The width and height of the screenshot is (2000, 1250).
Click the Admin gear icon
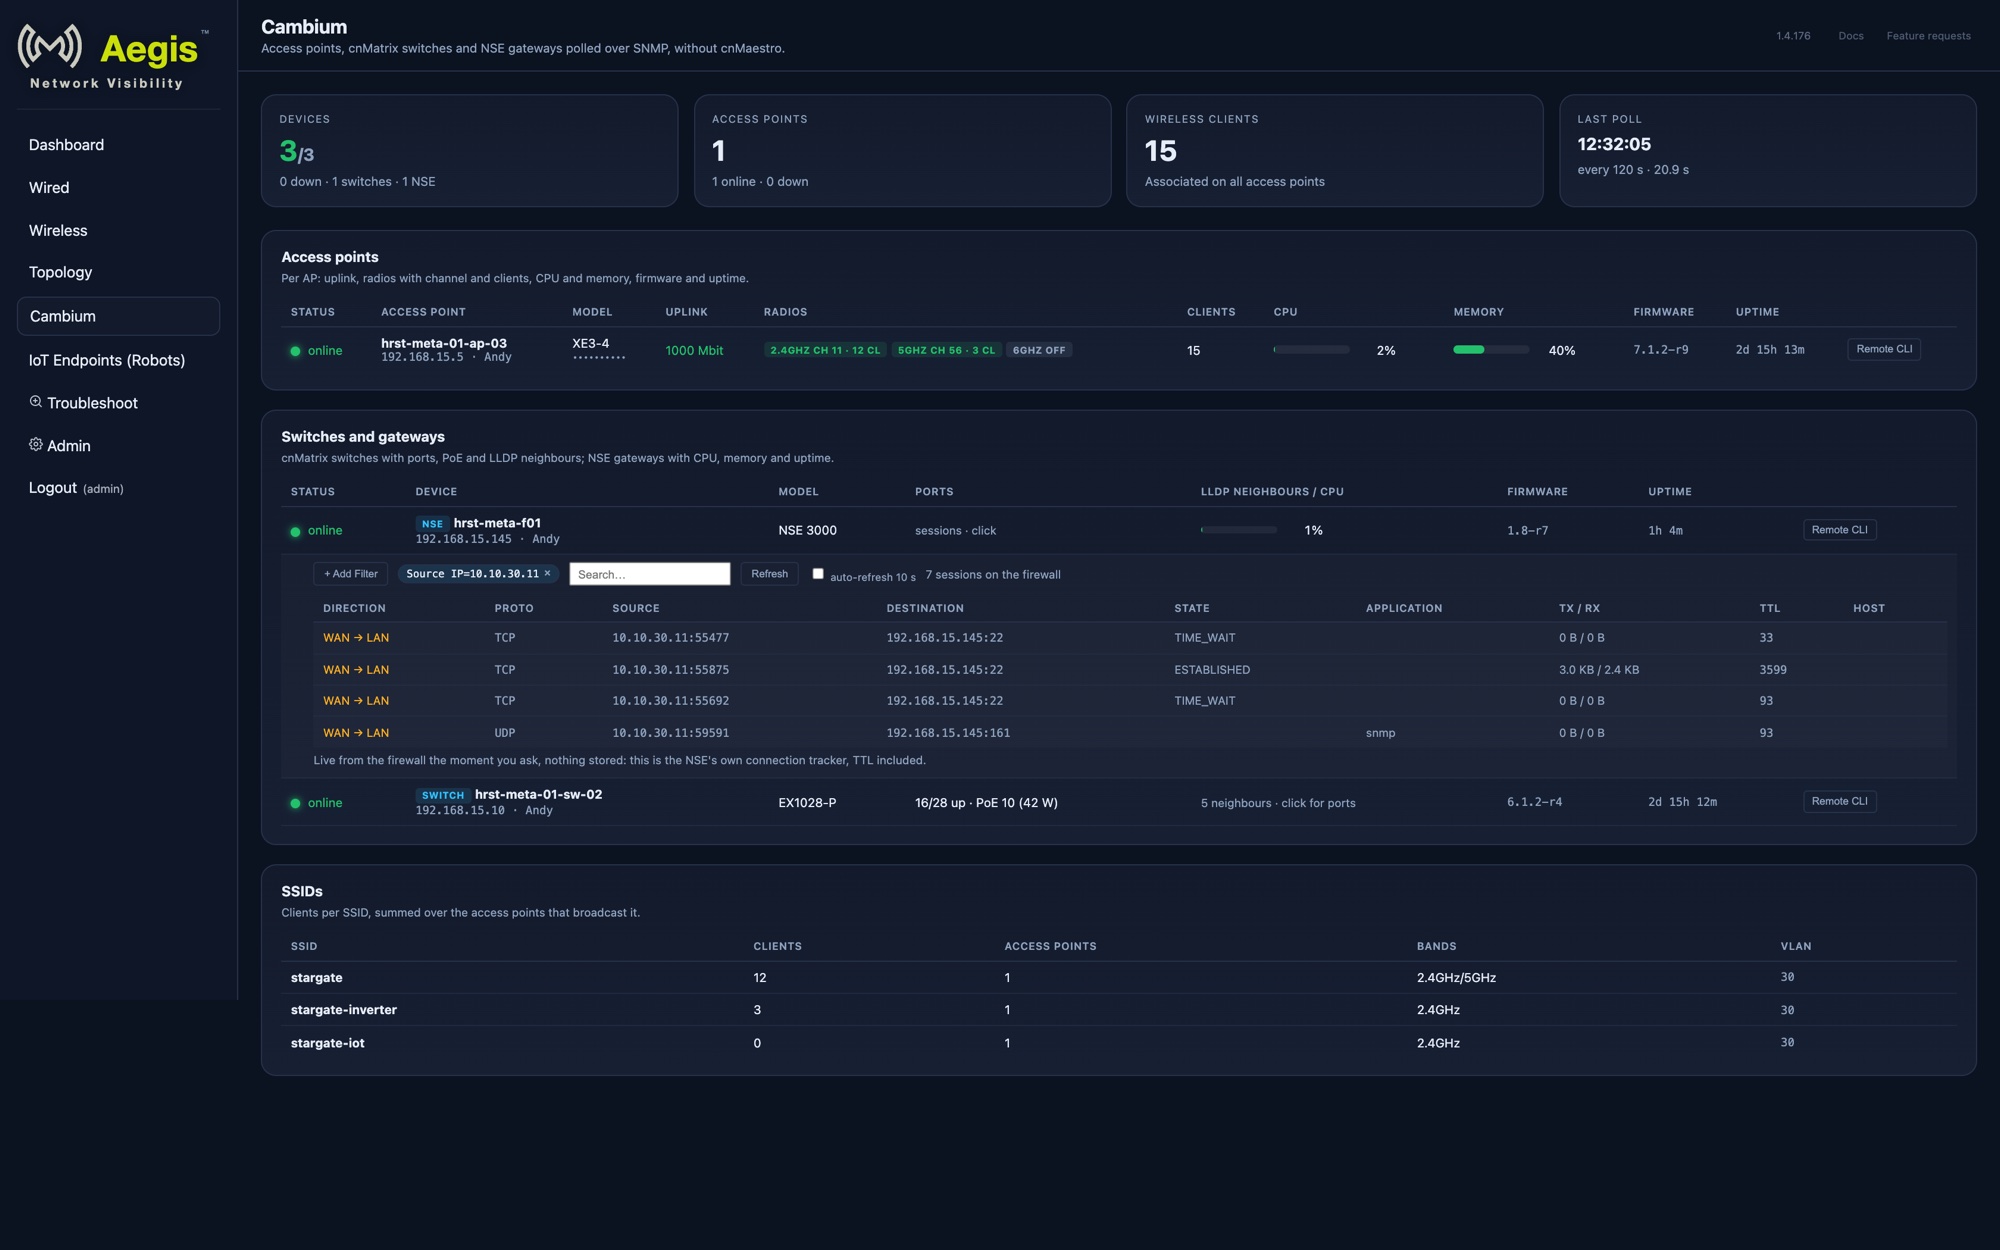(36, 444)
